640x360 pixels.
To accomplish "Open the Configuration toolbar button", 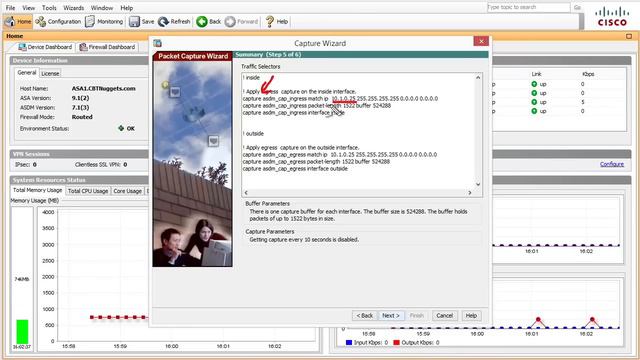I will click(58, 22).
